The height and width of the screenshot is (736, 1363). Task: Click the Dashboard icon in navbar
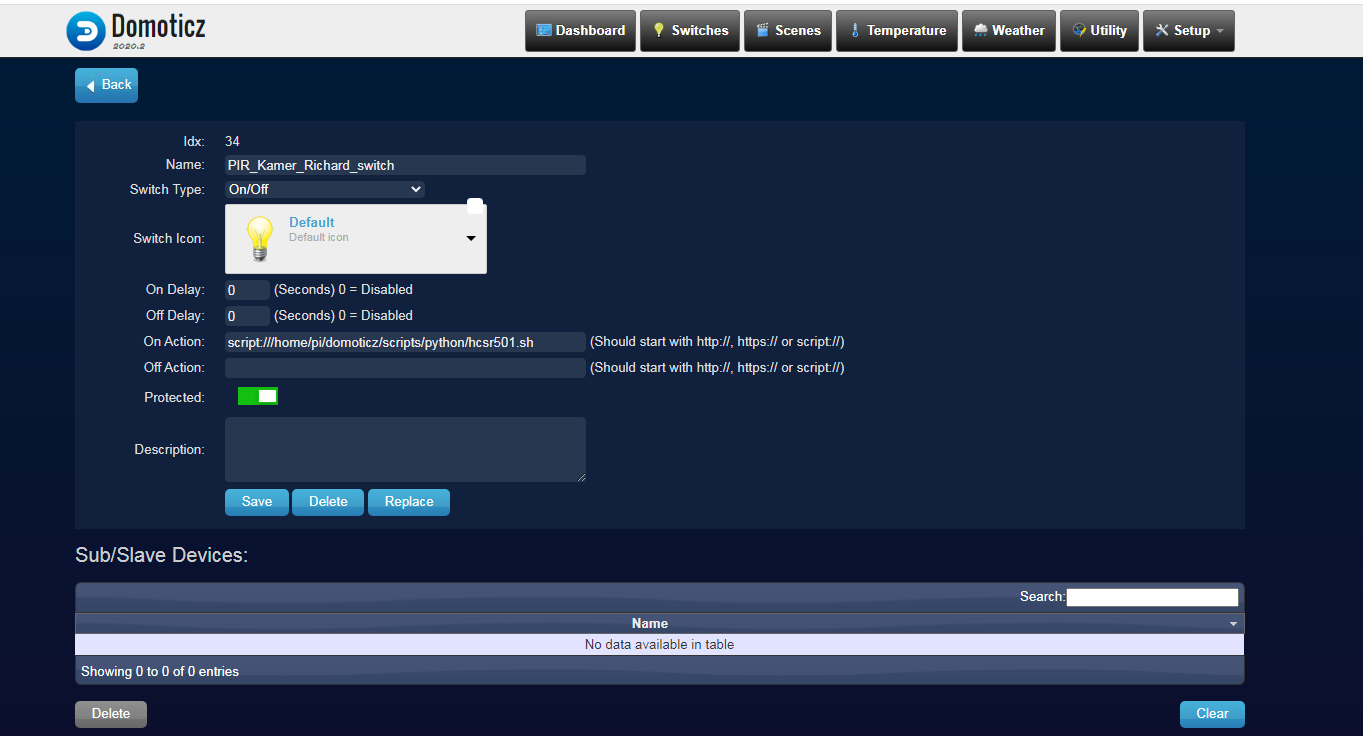pos(544,31)
